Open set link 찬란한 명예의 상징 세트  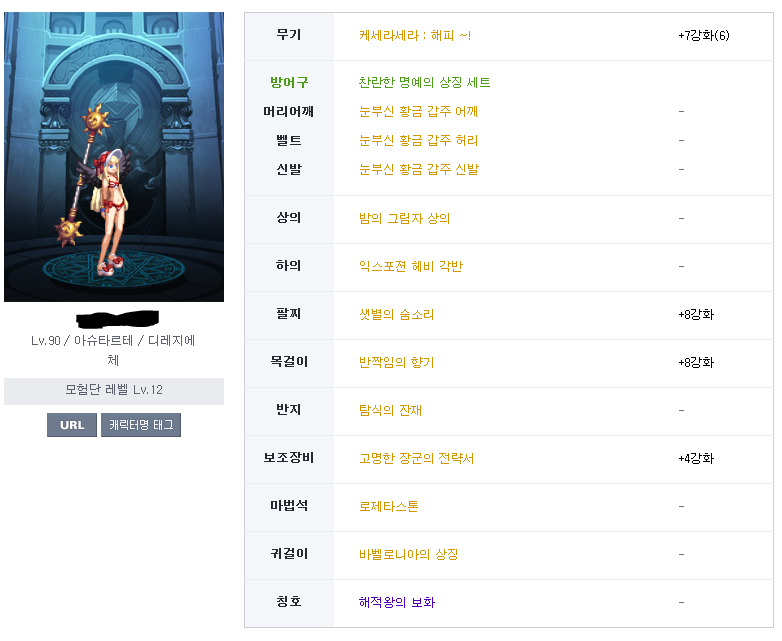(424, 82)
